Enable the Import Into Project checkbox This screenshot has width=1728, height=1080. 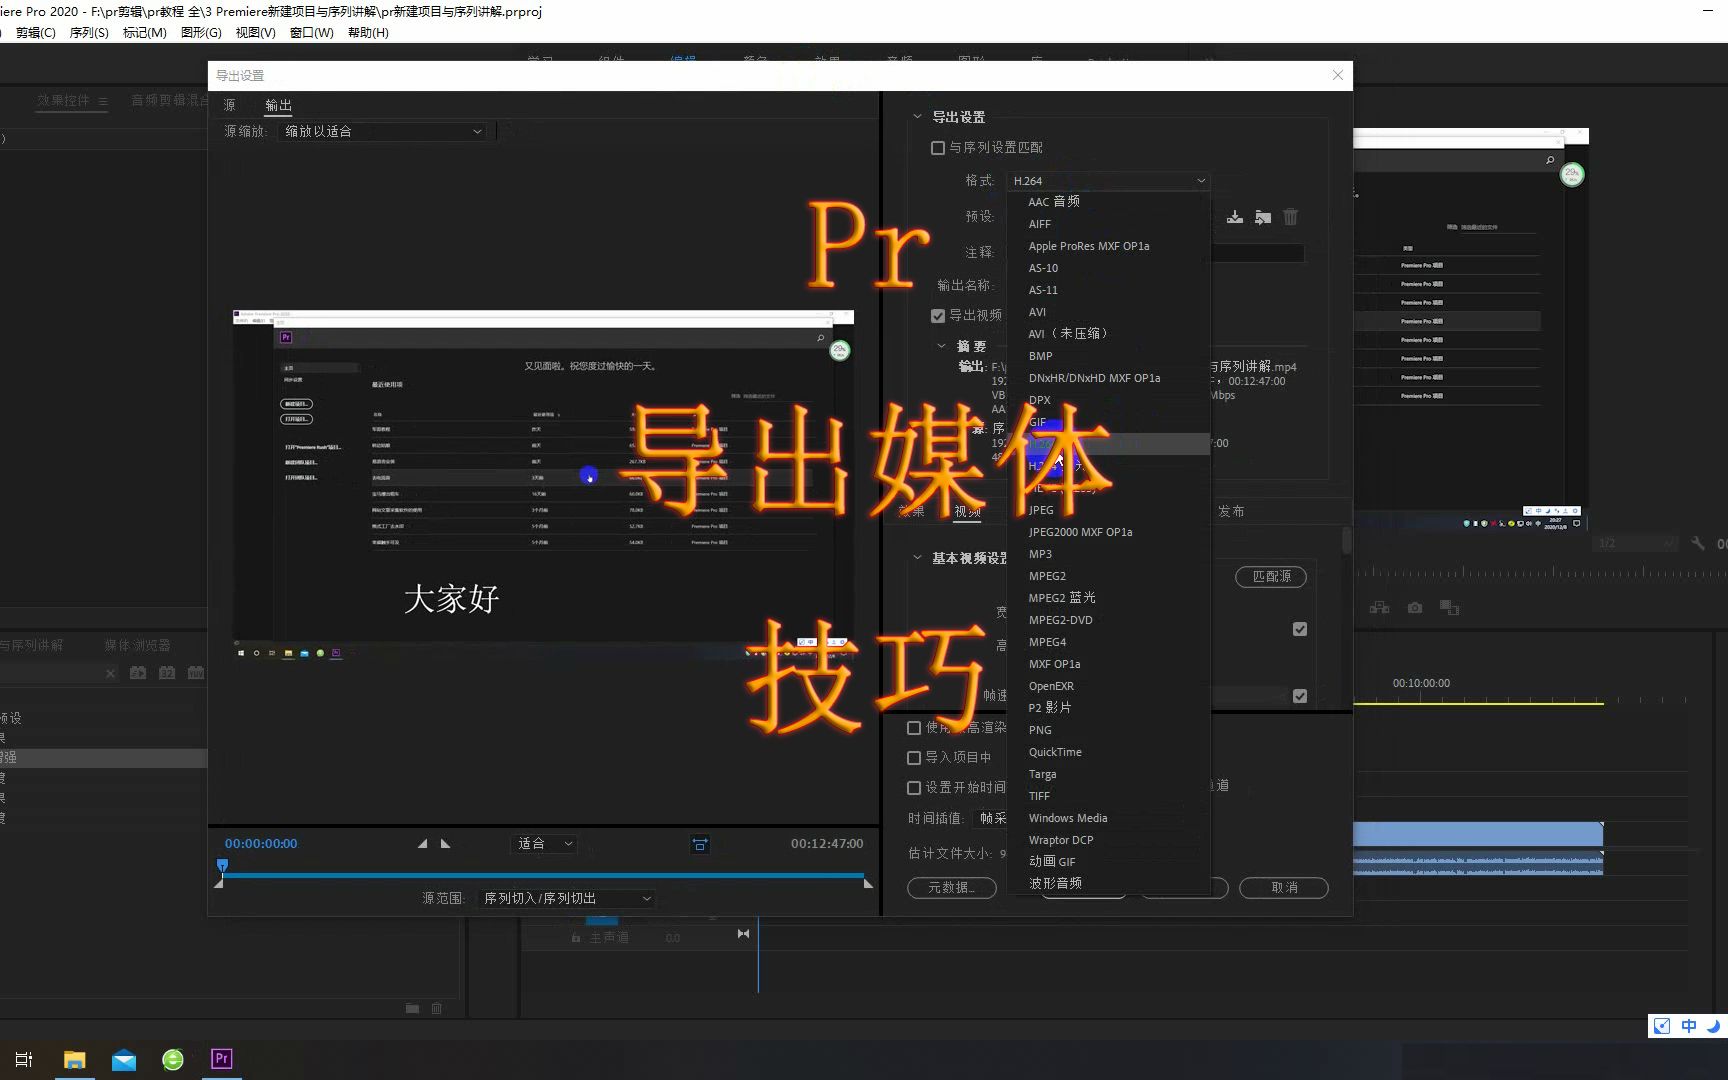[914, 758]
